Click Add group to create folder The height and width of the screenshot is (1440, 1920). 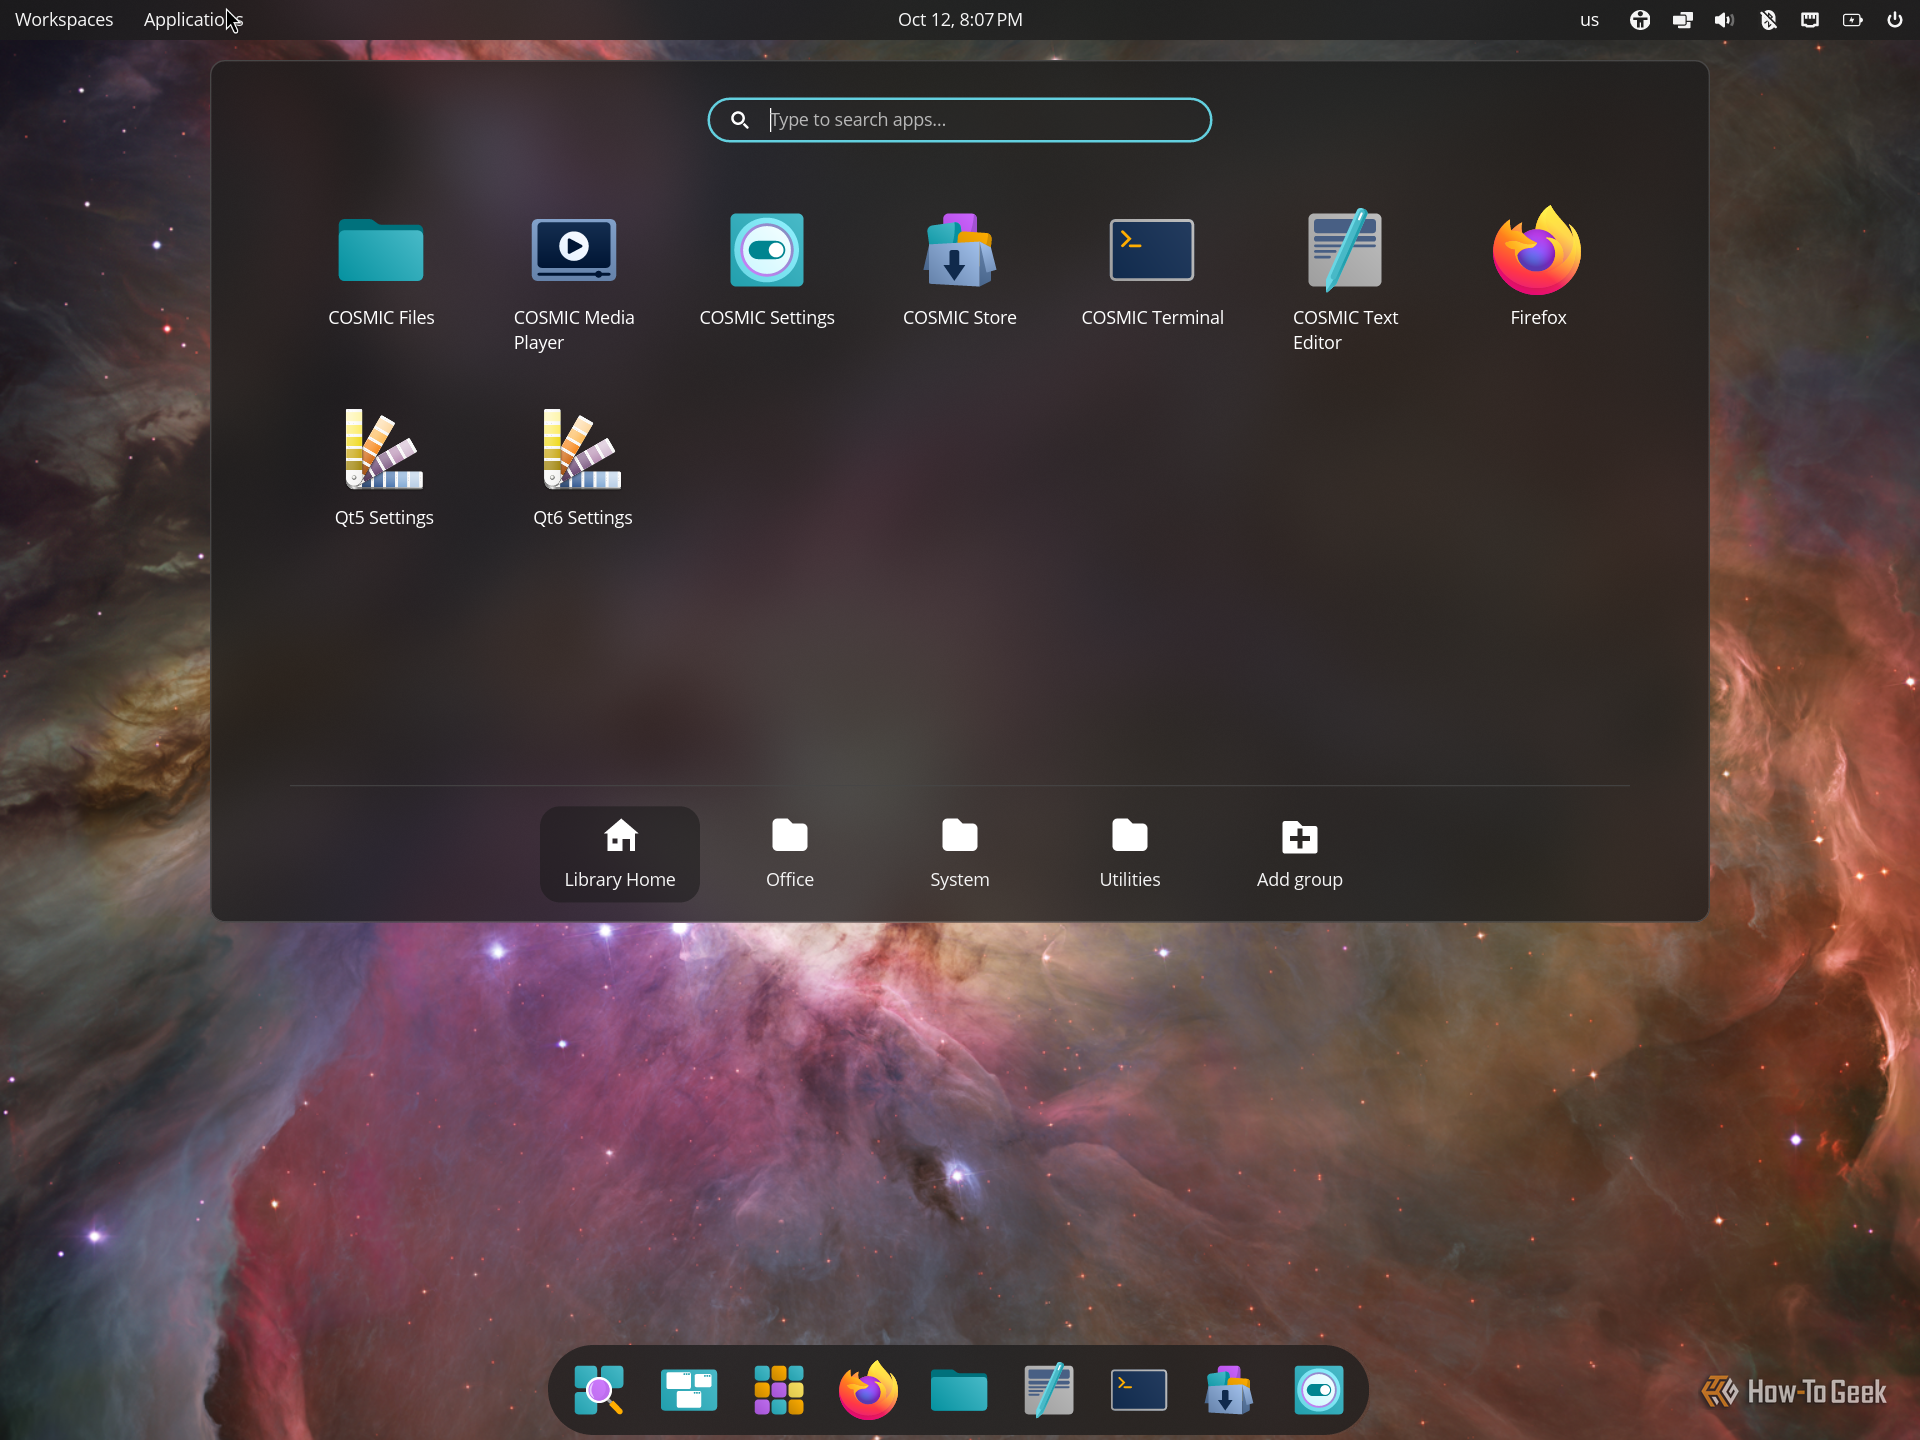coord(1300,854)
